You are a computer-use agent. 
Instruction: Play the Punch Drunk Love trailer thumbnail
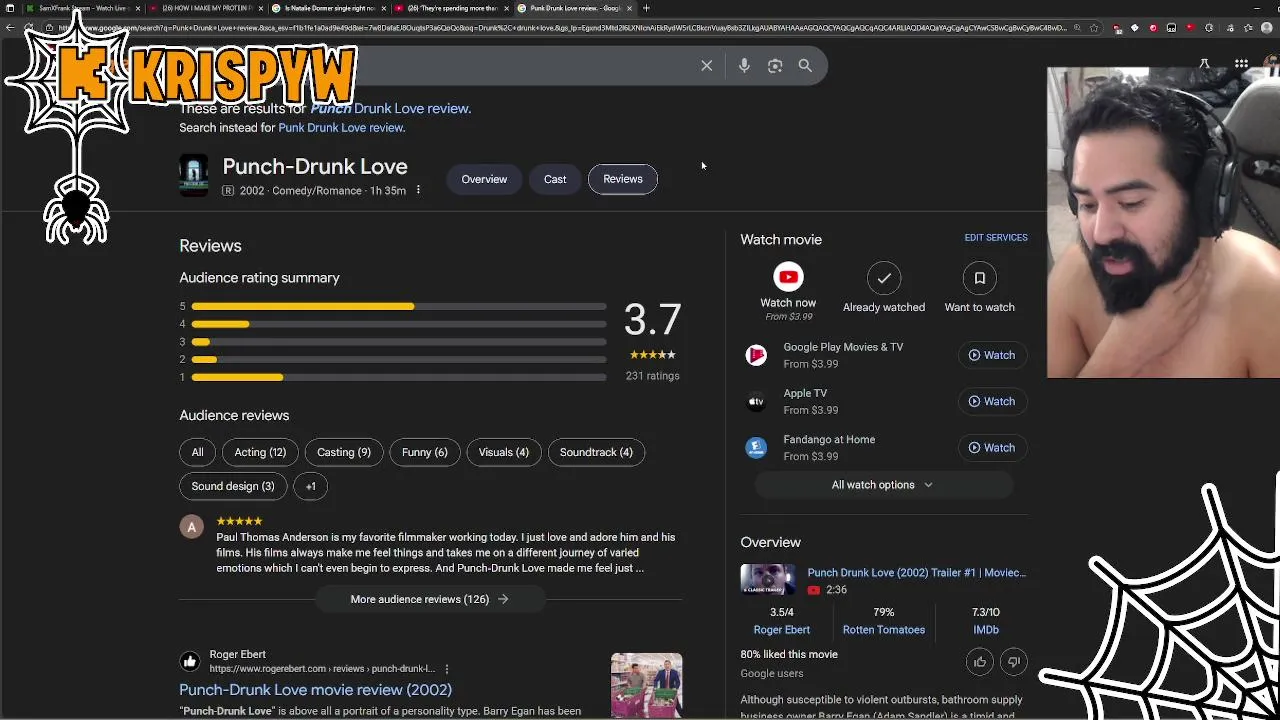(x=768, y=580)
